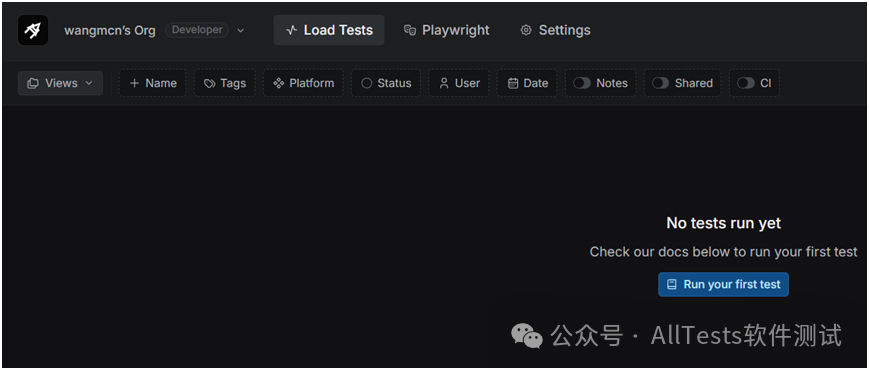The height and width of the screenshot is (370, 869).
Task: Click the Developer plan badge
Action: pyautogui.click(x=197, y=30)
